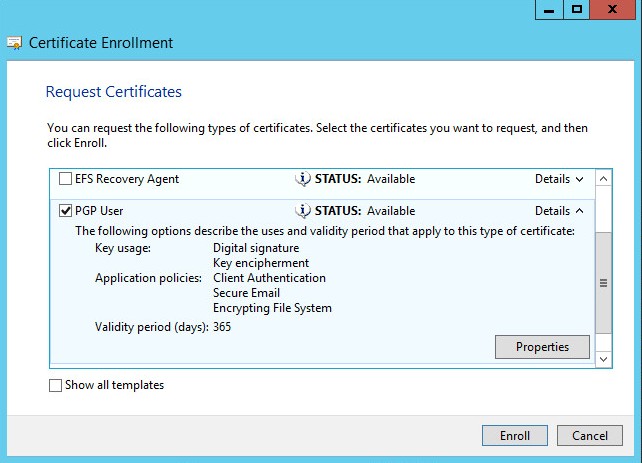Click the scrollbar down arrow in certificate list
Viewport: 642px width, 463px height.
(604, 359)
